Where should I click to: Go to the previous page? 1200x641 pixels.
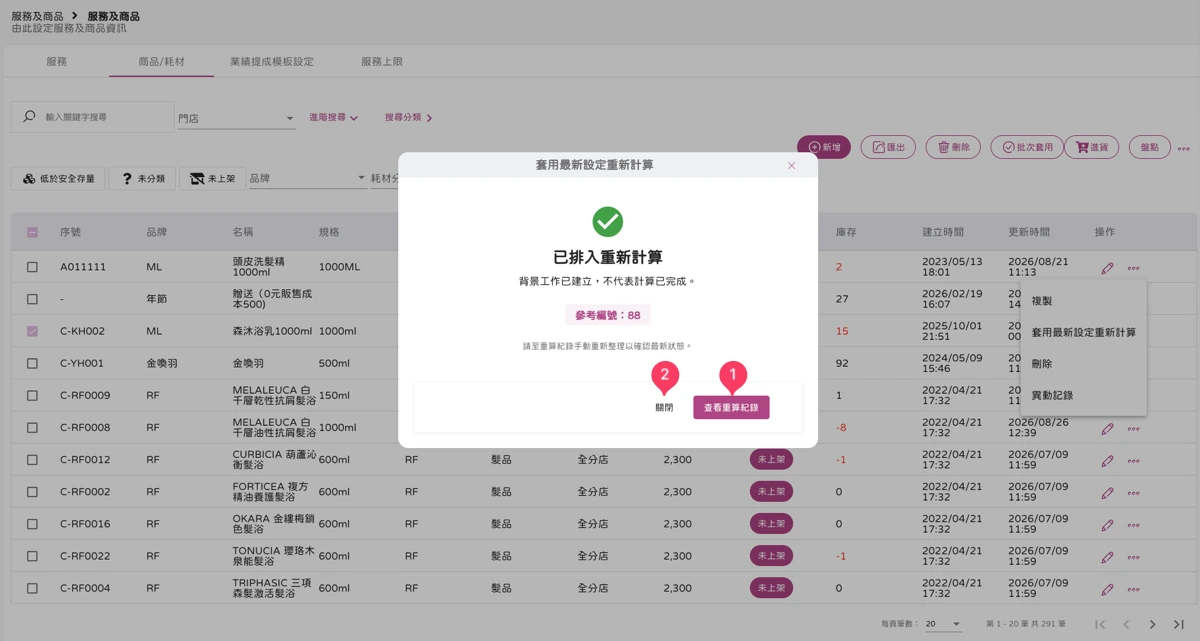[x=1126, y=624]
